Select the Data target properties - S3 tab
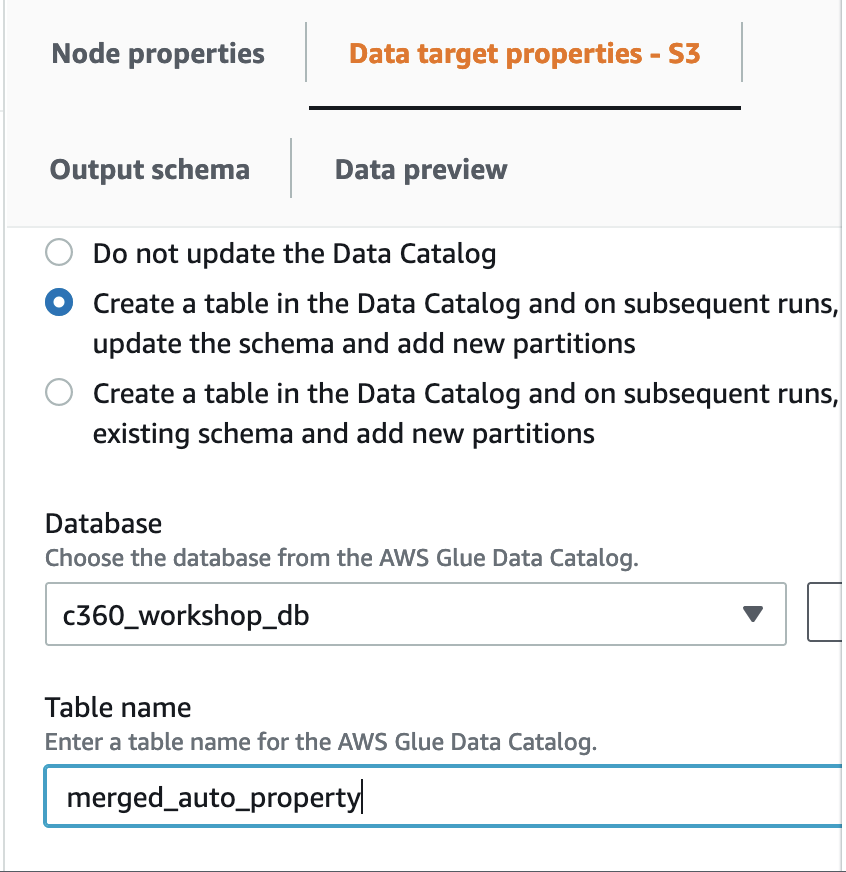The height and width of the screenshot is (872, 846). point(524,53)
